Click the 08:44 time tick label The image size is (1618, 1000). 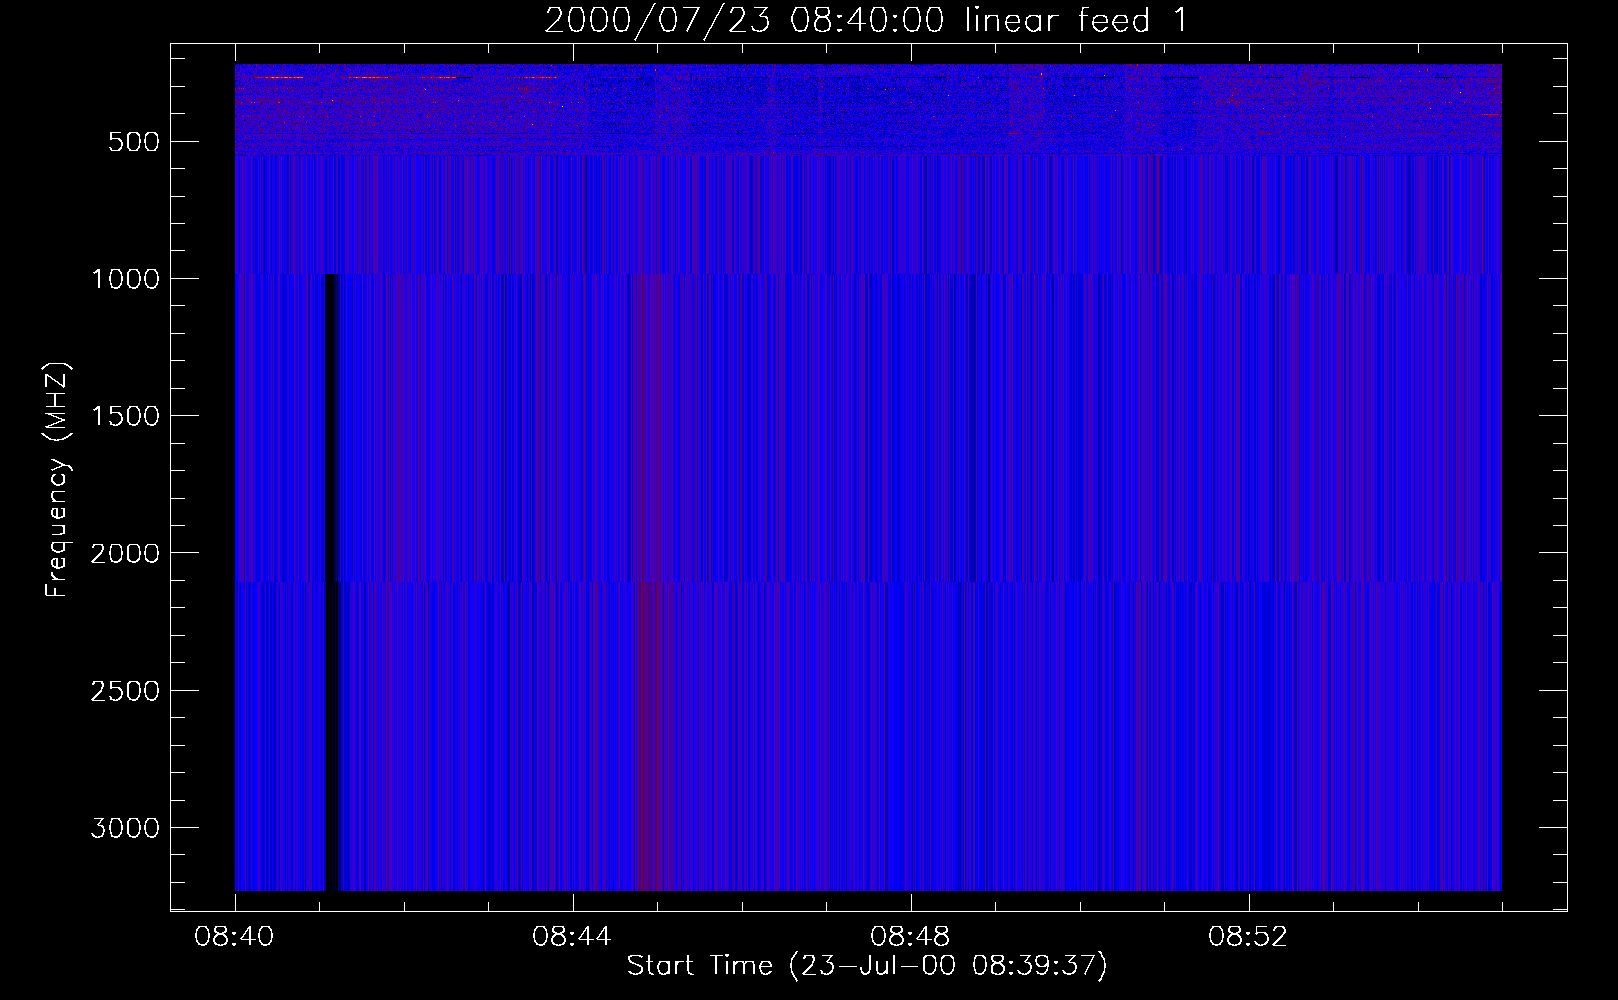(x=572, y=937)
